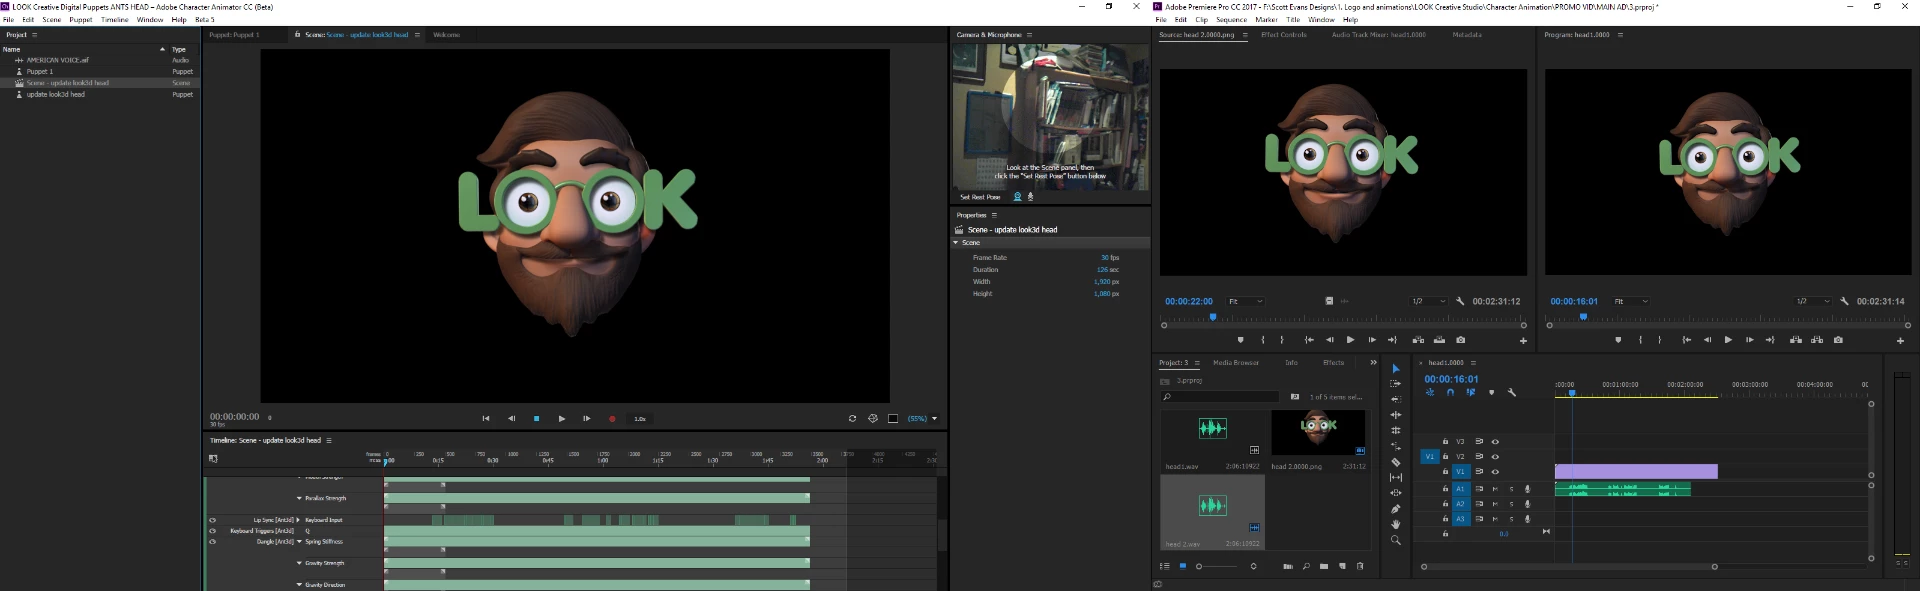Open Source monitor Fit zoom dropdown
1920x591 pixels.
1245,301
